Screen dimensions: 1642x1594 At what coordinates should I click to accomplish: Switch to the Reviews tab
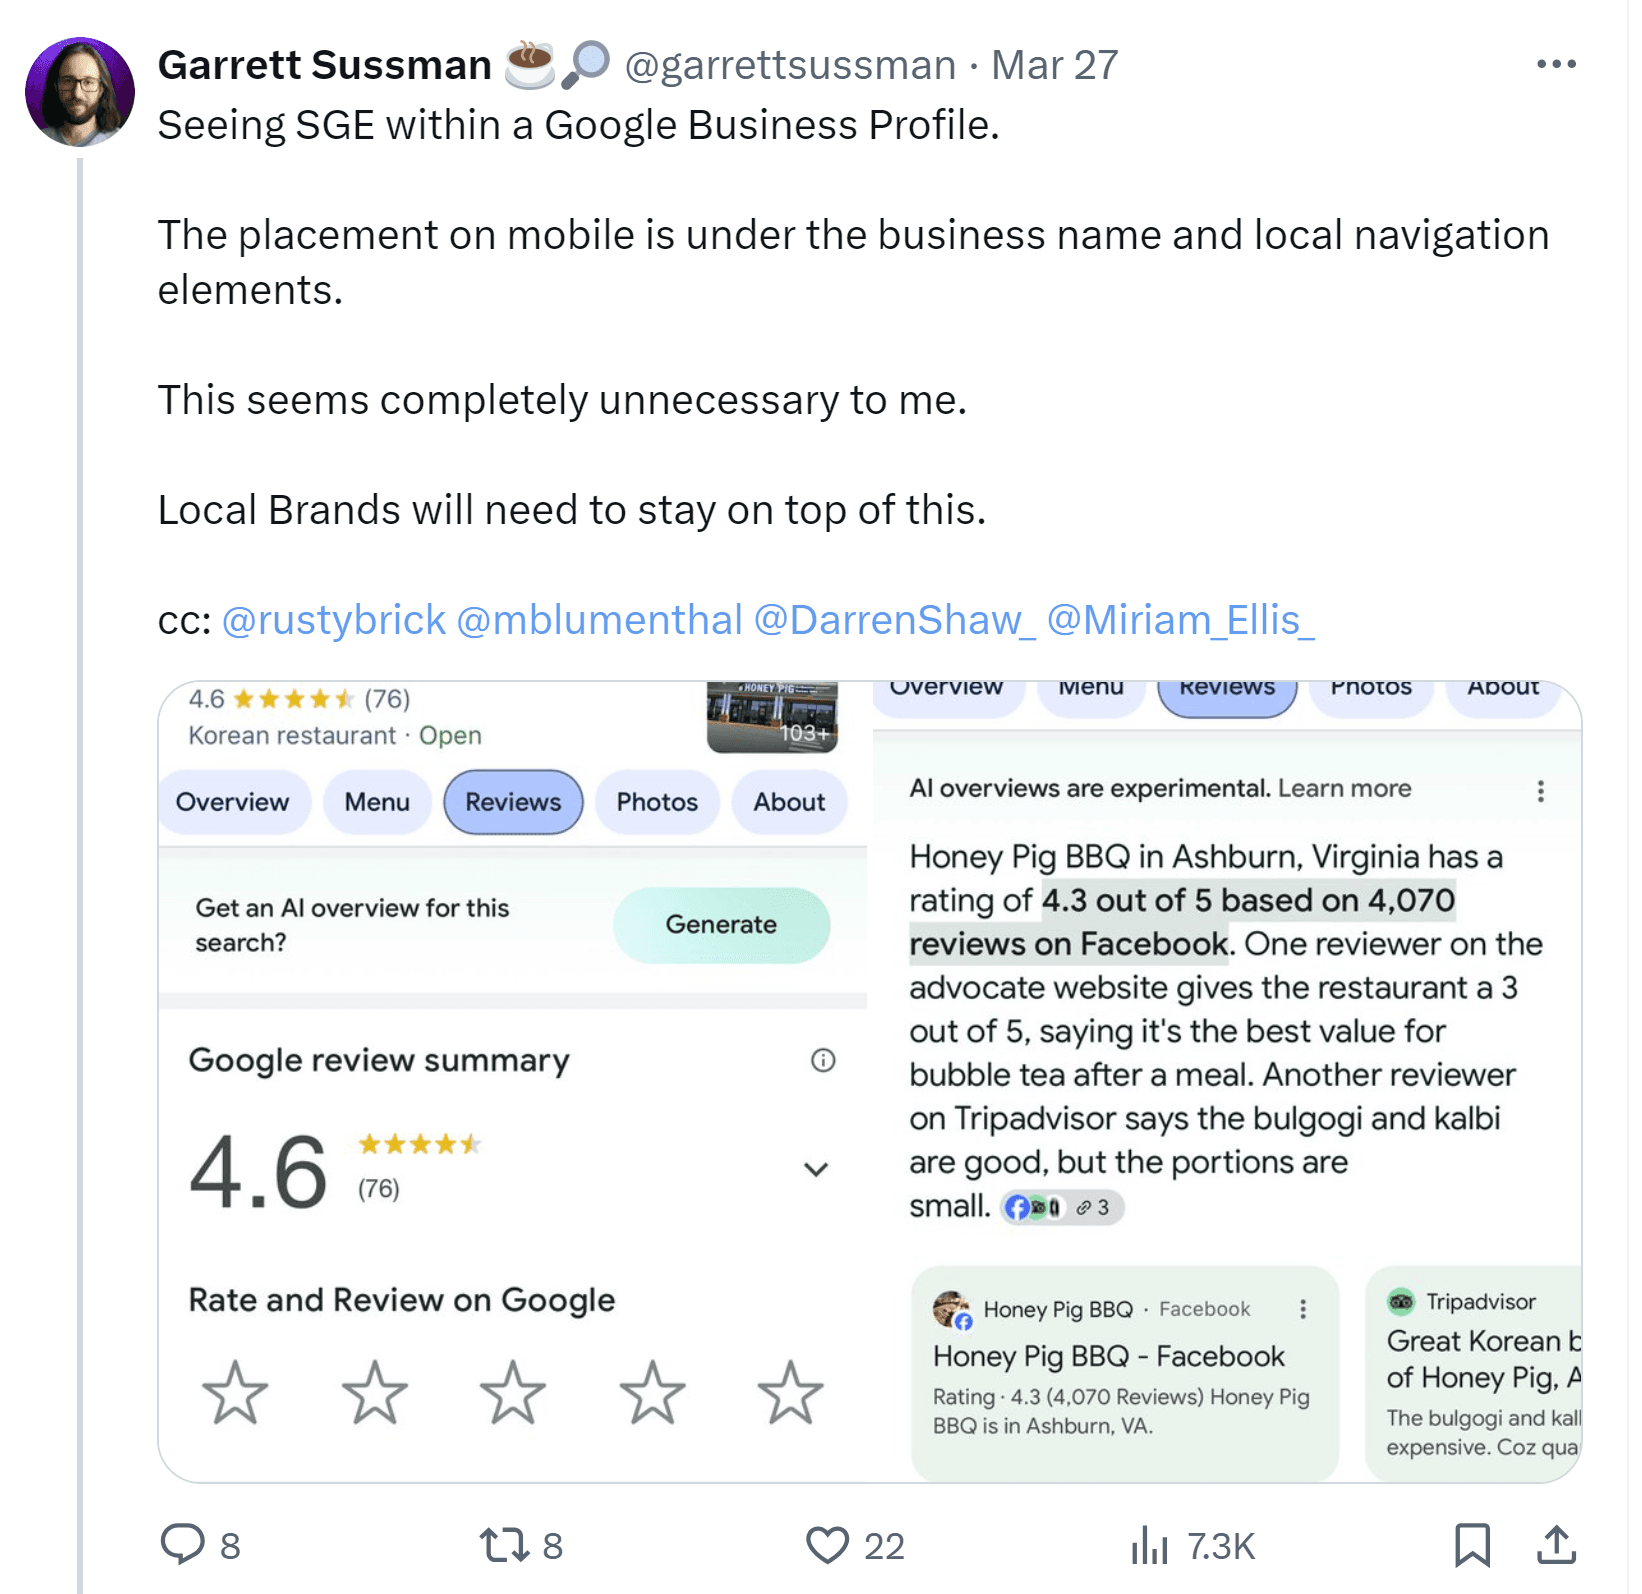(512, 801)
